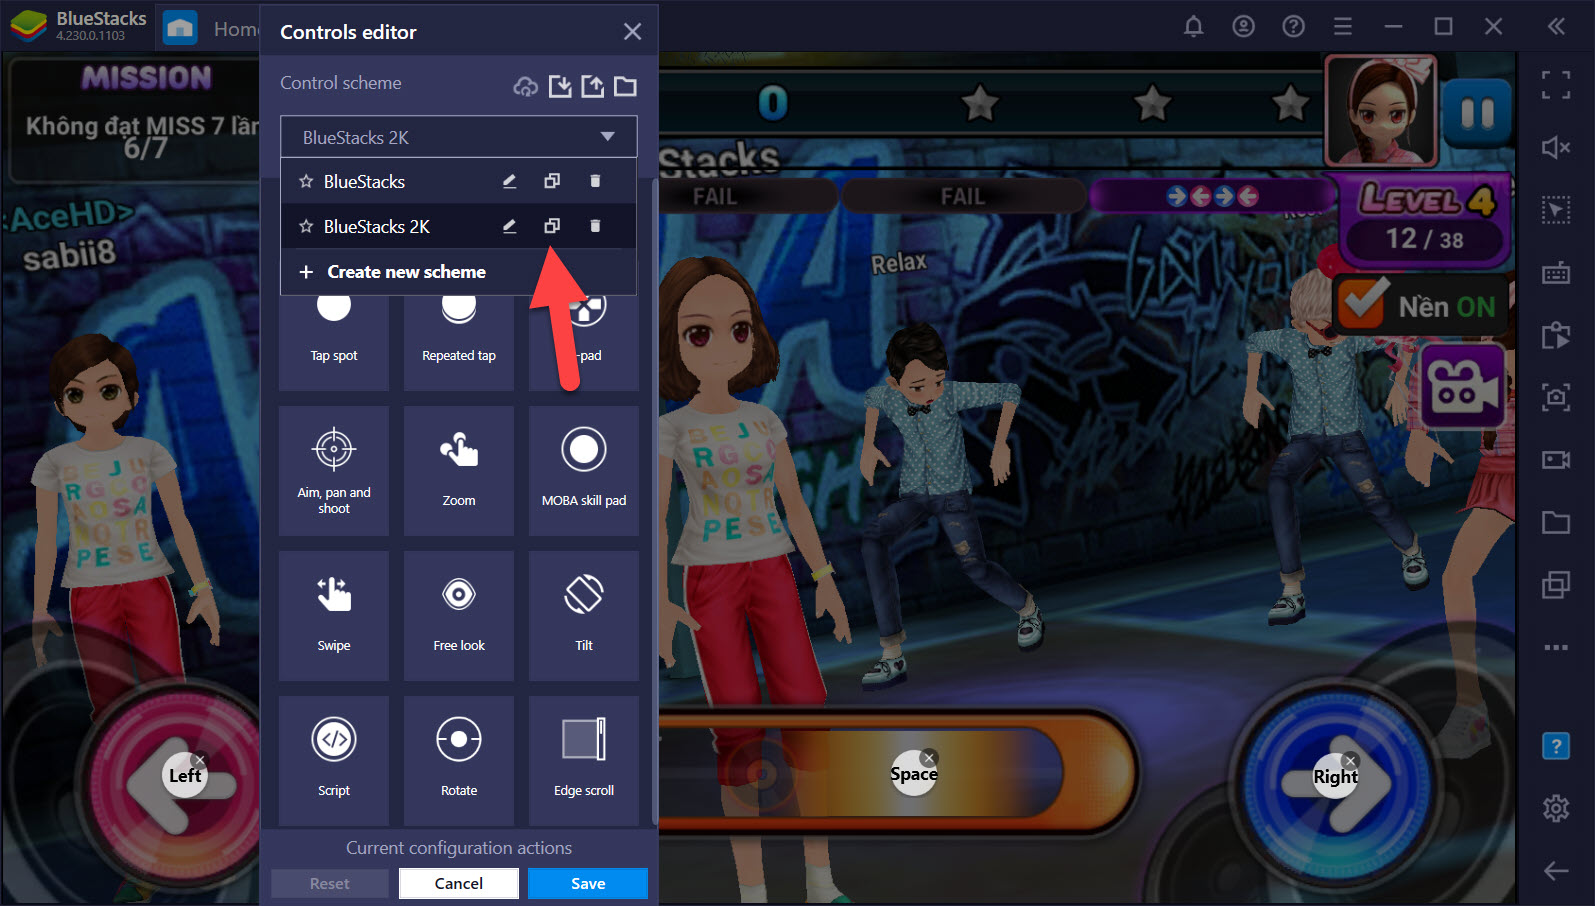This screenshot has width=1595, height=906.
Task: Click the player avatar thumbnail
Action: click(x=1381, y=110)
